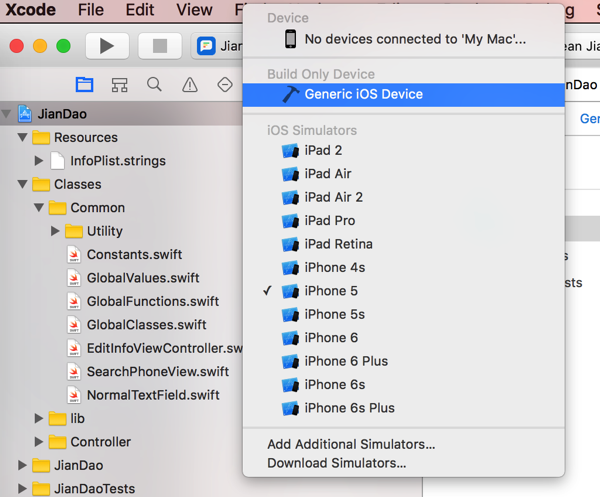Image resolution: width=600 pixels, height=497 pixels.
Task: Open the Edit menu
Action: pos(140,10)
